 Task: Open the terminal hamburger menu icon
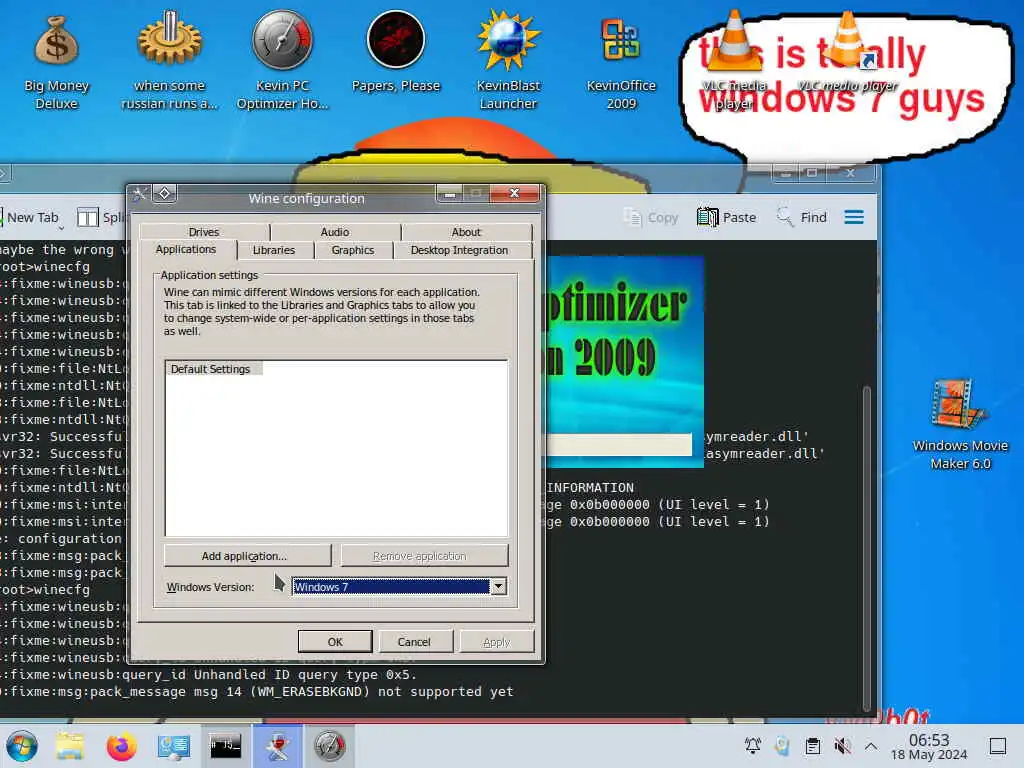854,217
